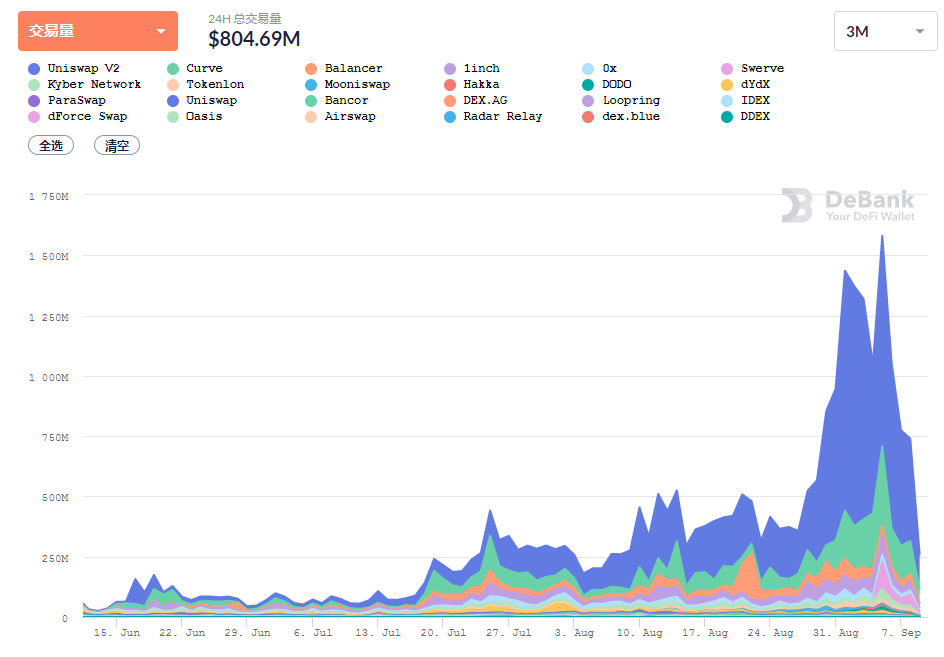Click the chart peak near 7. Sep

click(x=882, y=236)
